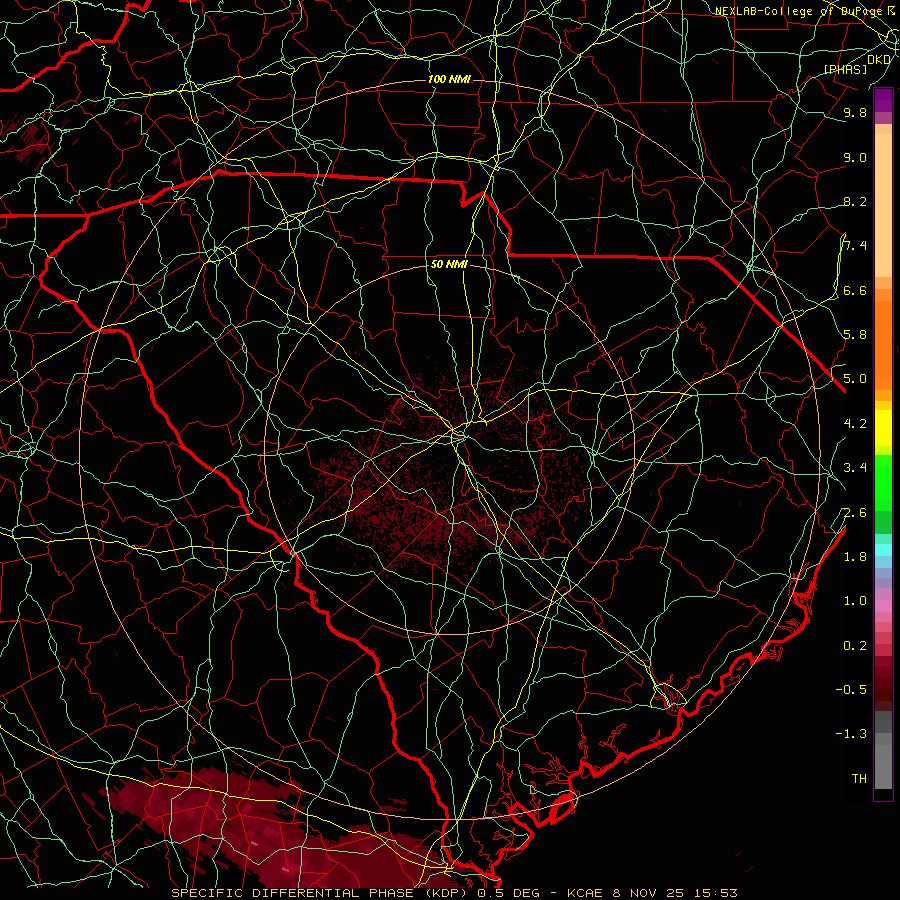The image size is (900, 900).
Task: Click the product caption text at the bottom
Action: (455, 893)
